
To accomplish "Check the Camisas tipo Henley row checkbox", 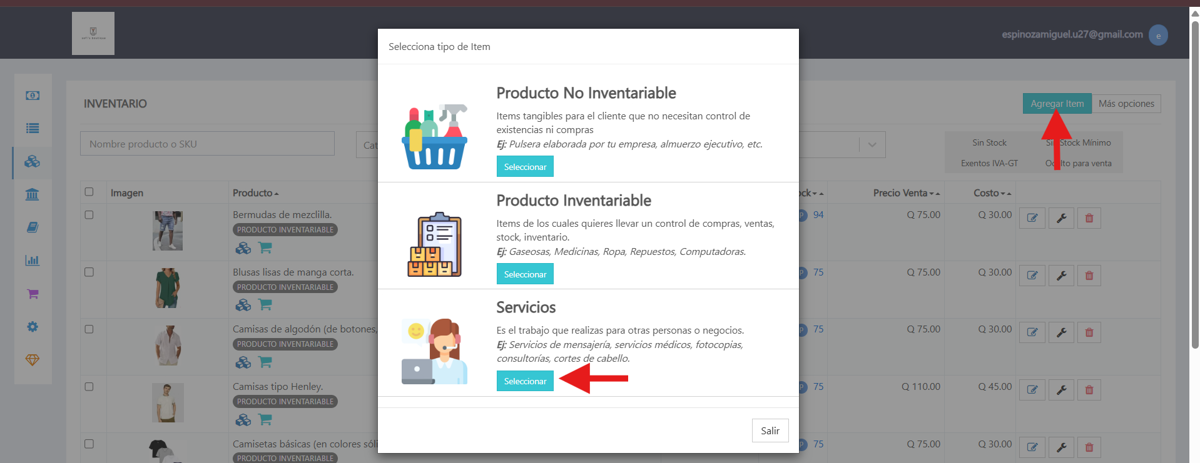I will tap(89, 387).
